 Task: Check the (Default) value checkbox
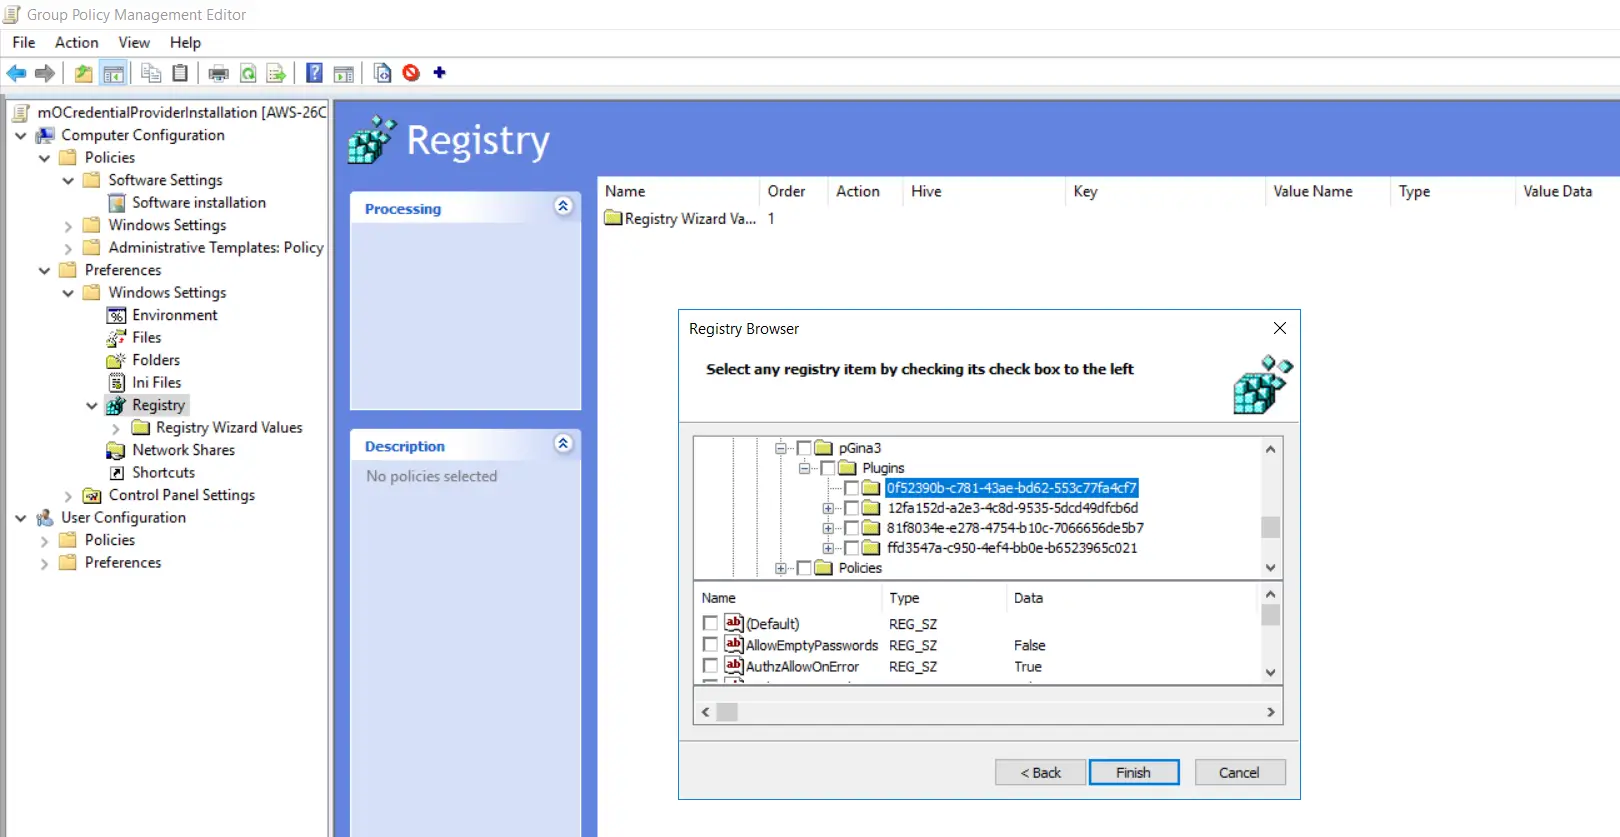point(710,623)
